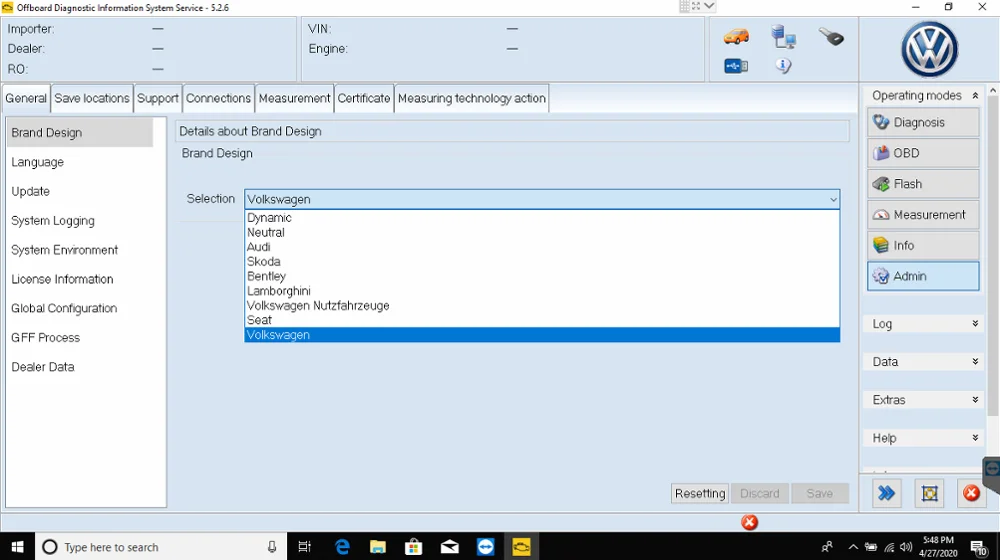The height and width of the screenshot is (560, 1000).
Task: Open the Save locations tab
Action: pos(92,98)
